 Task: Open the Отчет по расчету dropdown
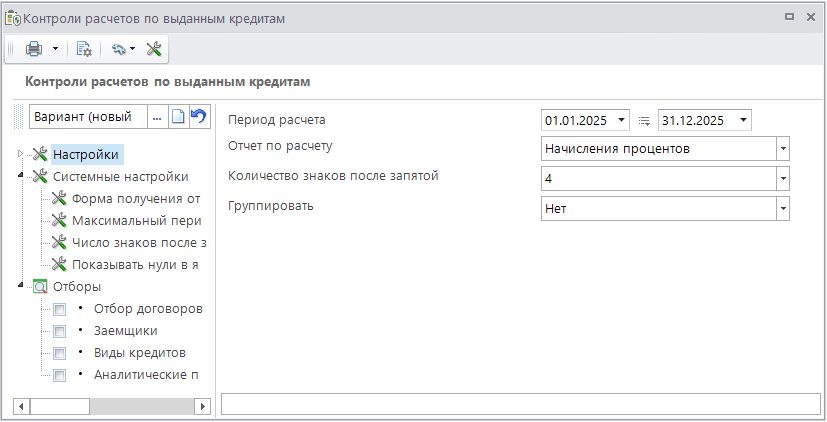(783, 149)
